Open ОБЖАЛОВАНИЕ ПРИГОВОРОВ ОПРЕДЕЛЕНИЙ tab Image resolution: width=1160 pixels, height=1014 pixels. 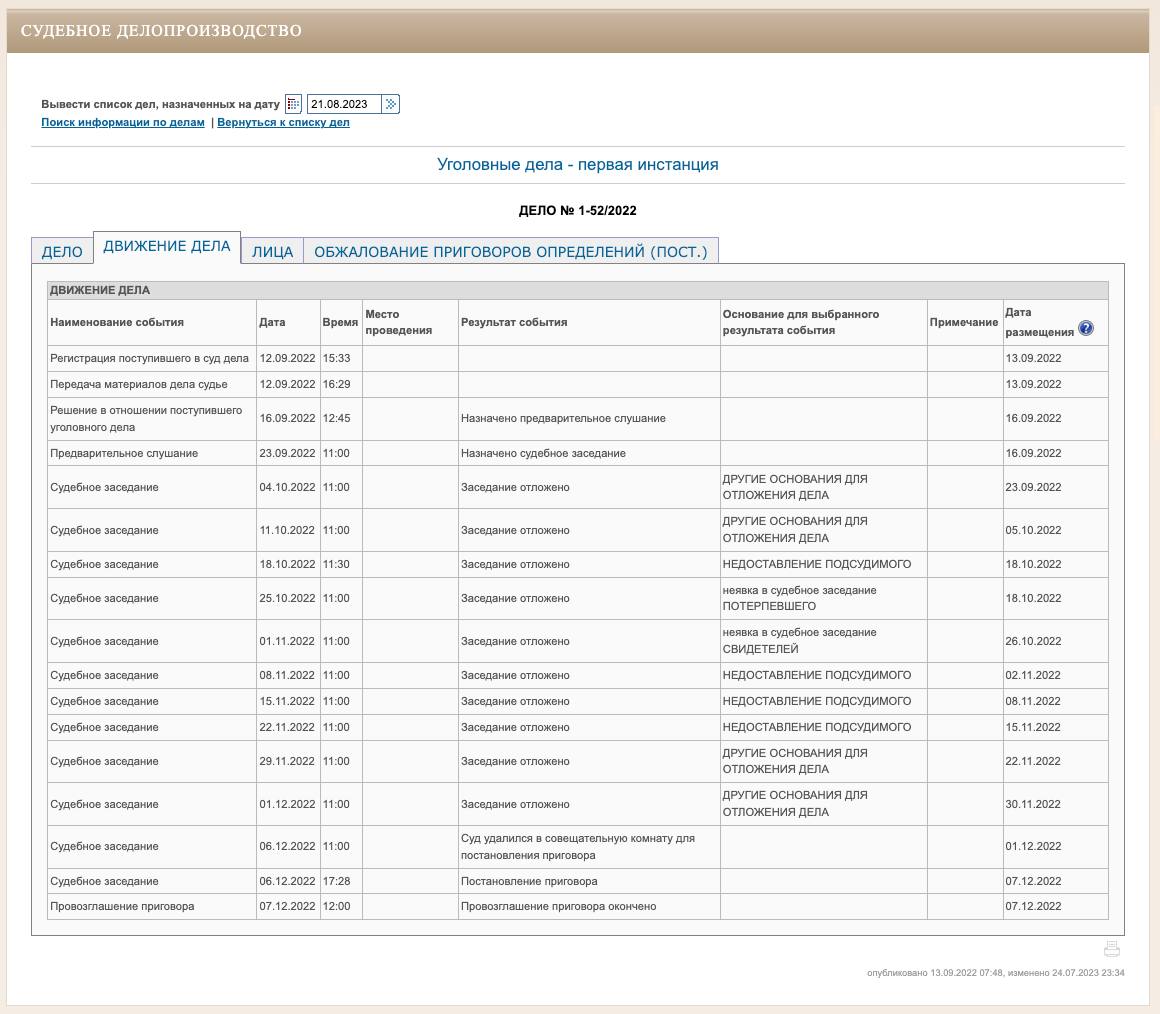click(510, 252)
